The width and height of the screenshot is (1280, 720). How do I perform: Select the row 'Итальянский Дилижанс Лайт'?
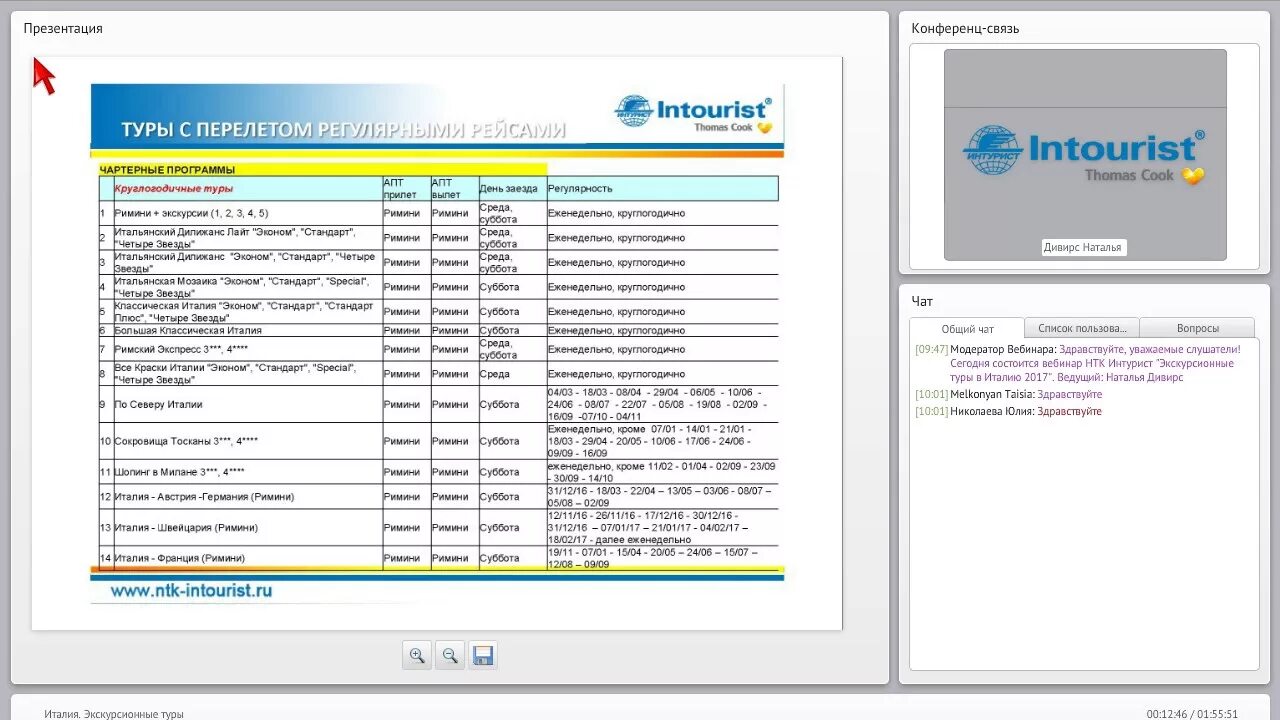(438, 238)
